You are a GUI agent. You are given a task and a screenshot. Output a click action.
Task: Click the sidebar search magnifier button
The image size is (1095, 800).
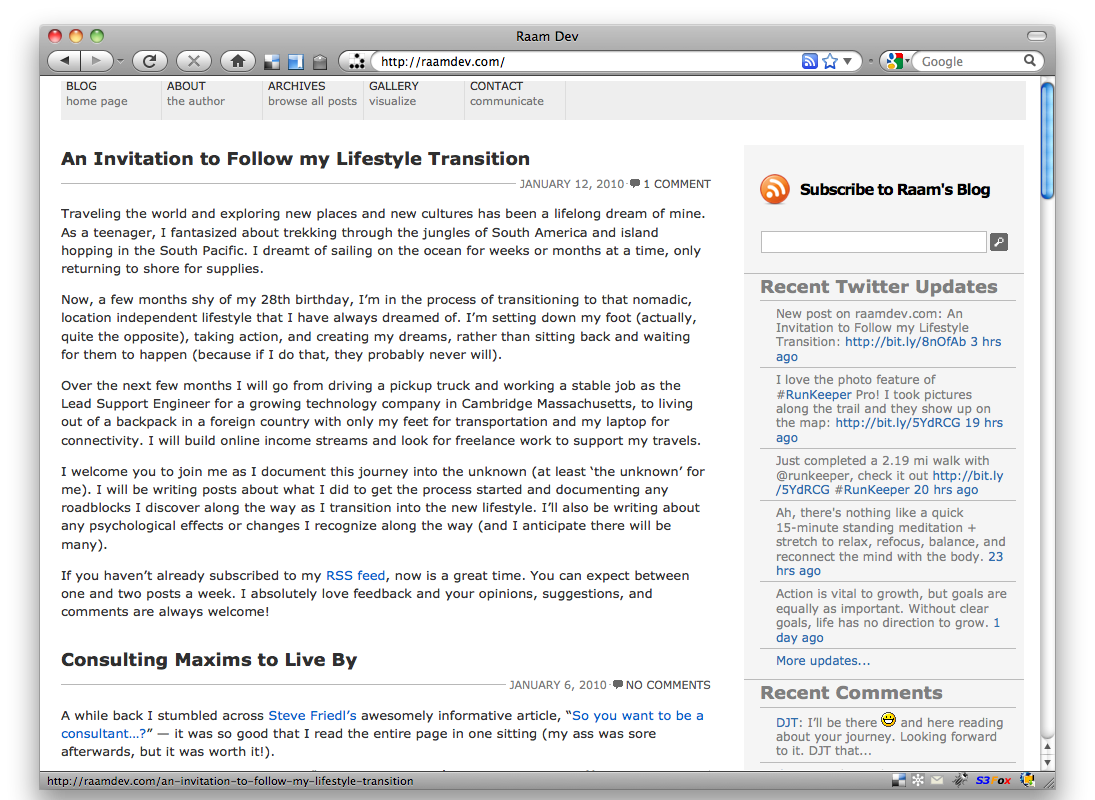pos(998,242)
